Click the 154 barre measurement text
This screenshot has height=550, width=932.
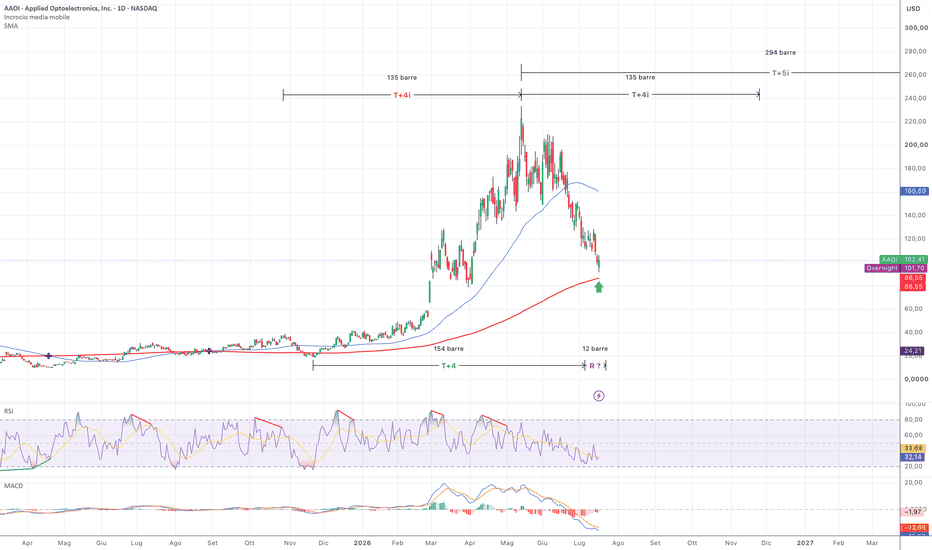449,348
